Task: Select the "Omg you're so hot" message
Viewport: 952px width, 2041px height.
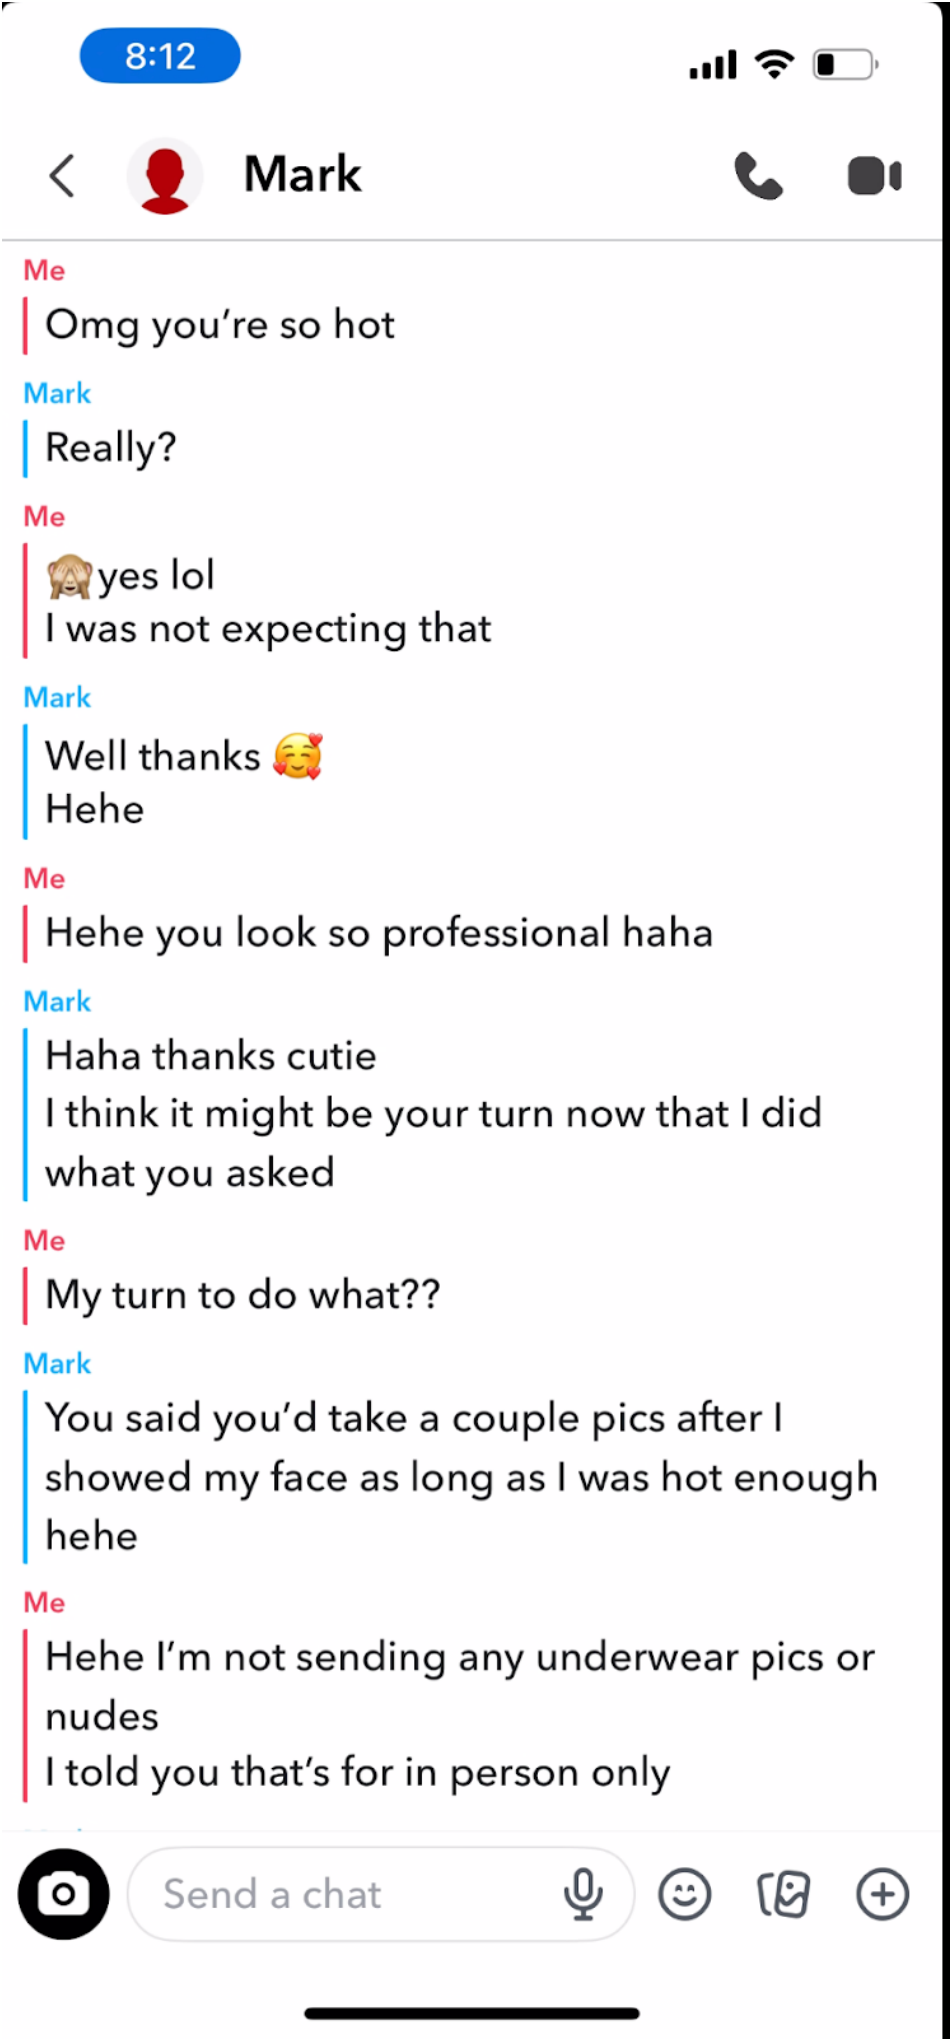Action: click(220, 325)
